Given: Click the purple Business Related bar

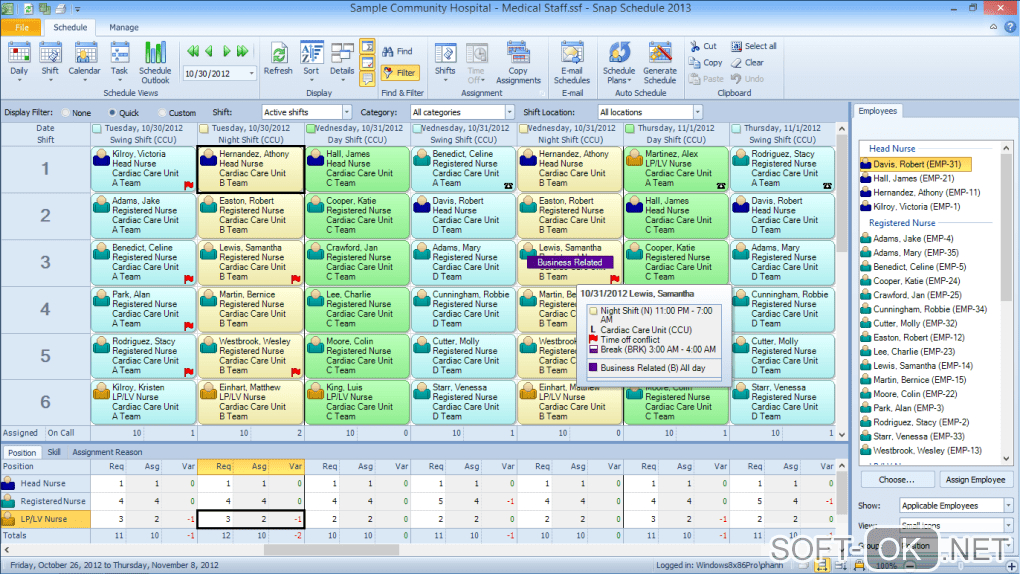Looking at the screenshot, I should (x=570, y=262).
